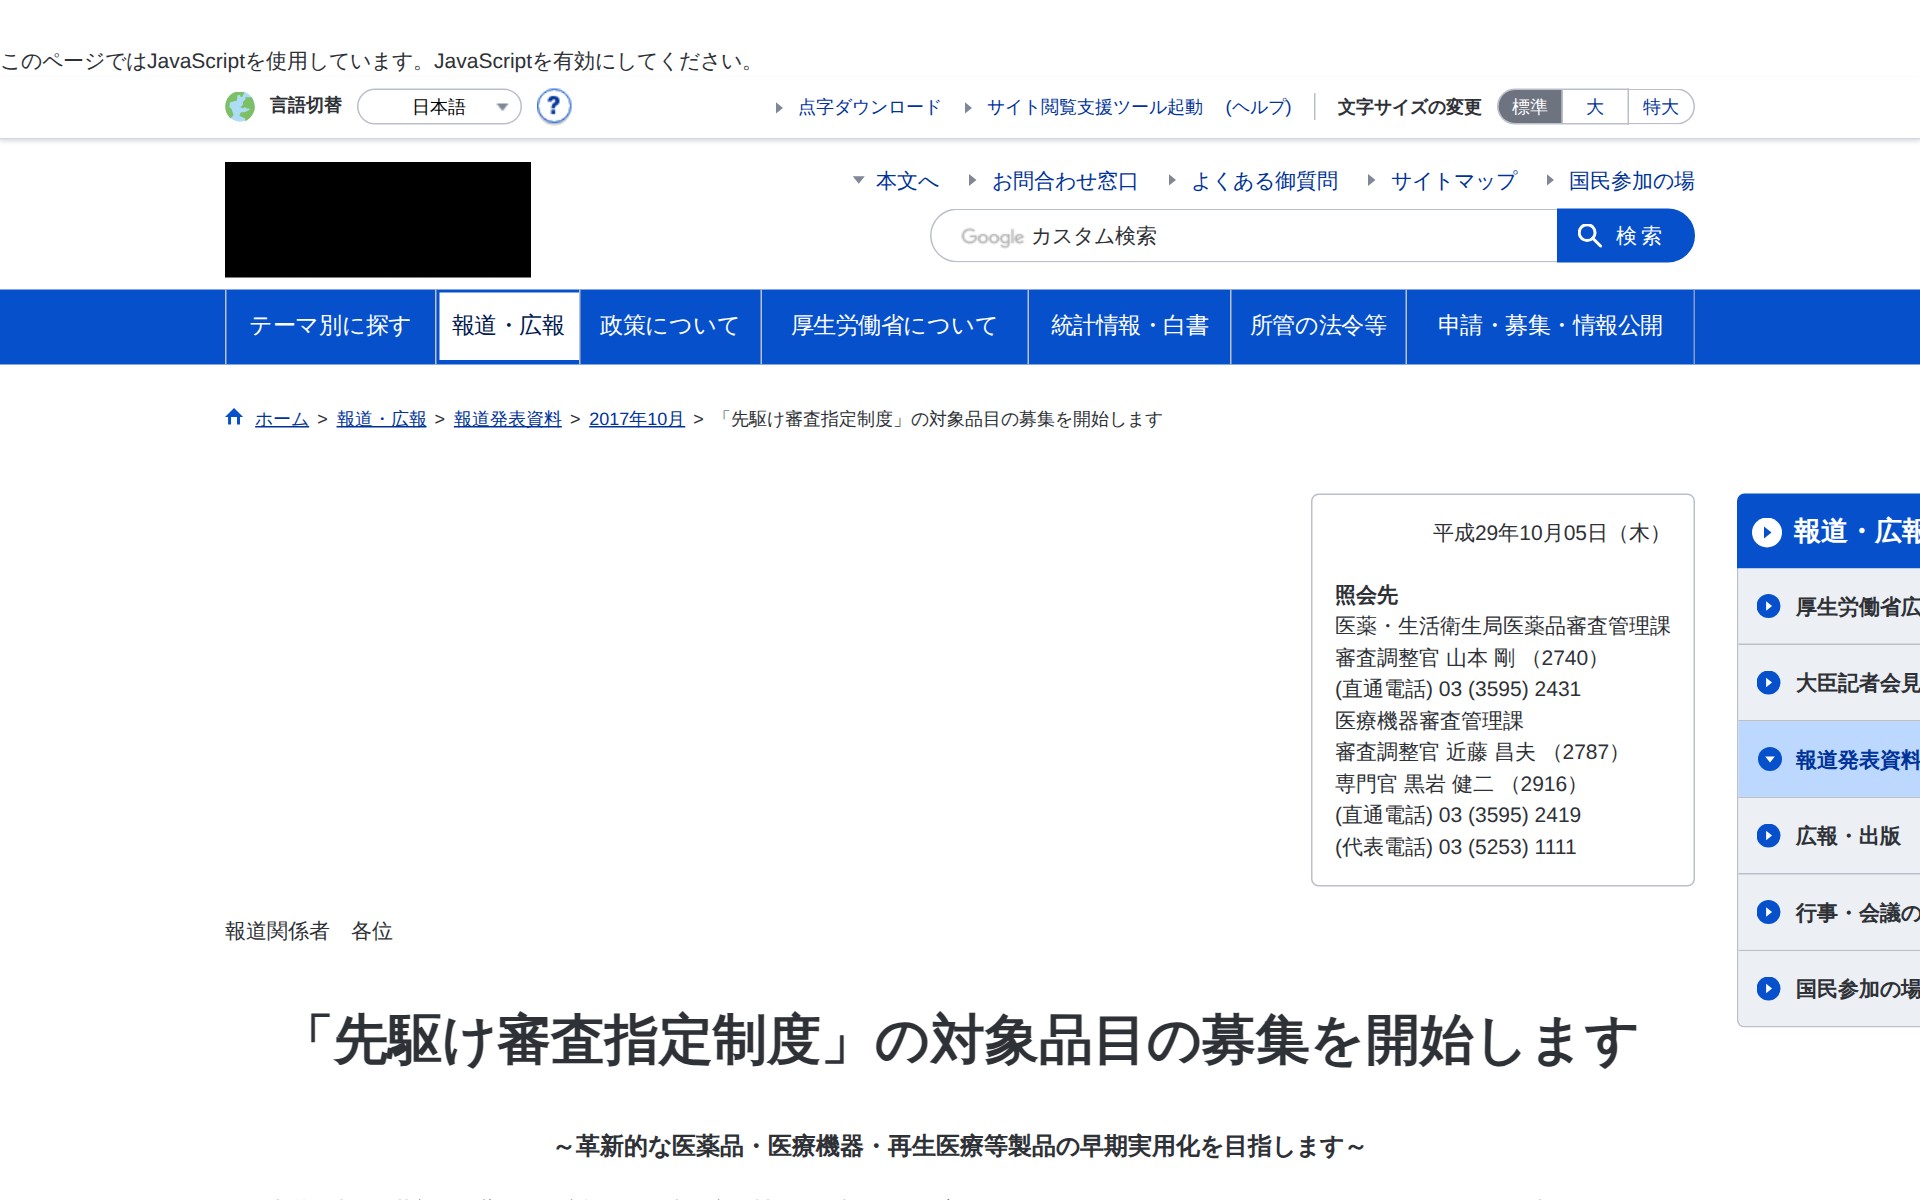Open the サイトマップ link
This screenshot has height=1200, width=1920.
tap(1453, 181)
